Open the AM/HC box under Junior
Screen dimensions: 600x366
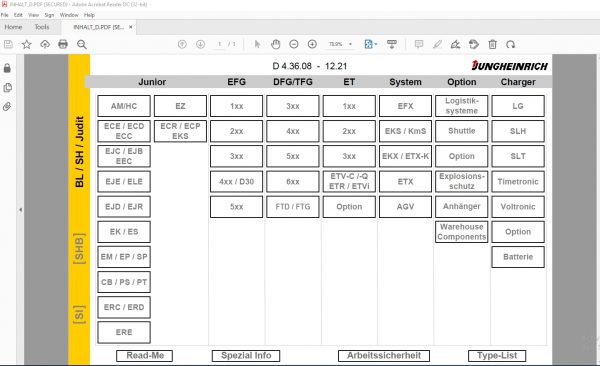[124, 106]
